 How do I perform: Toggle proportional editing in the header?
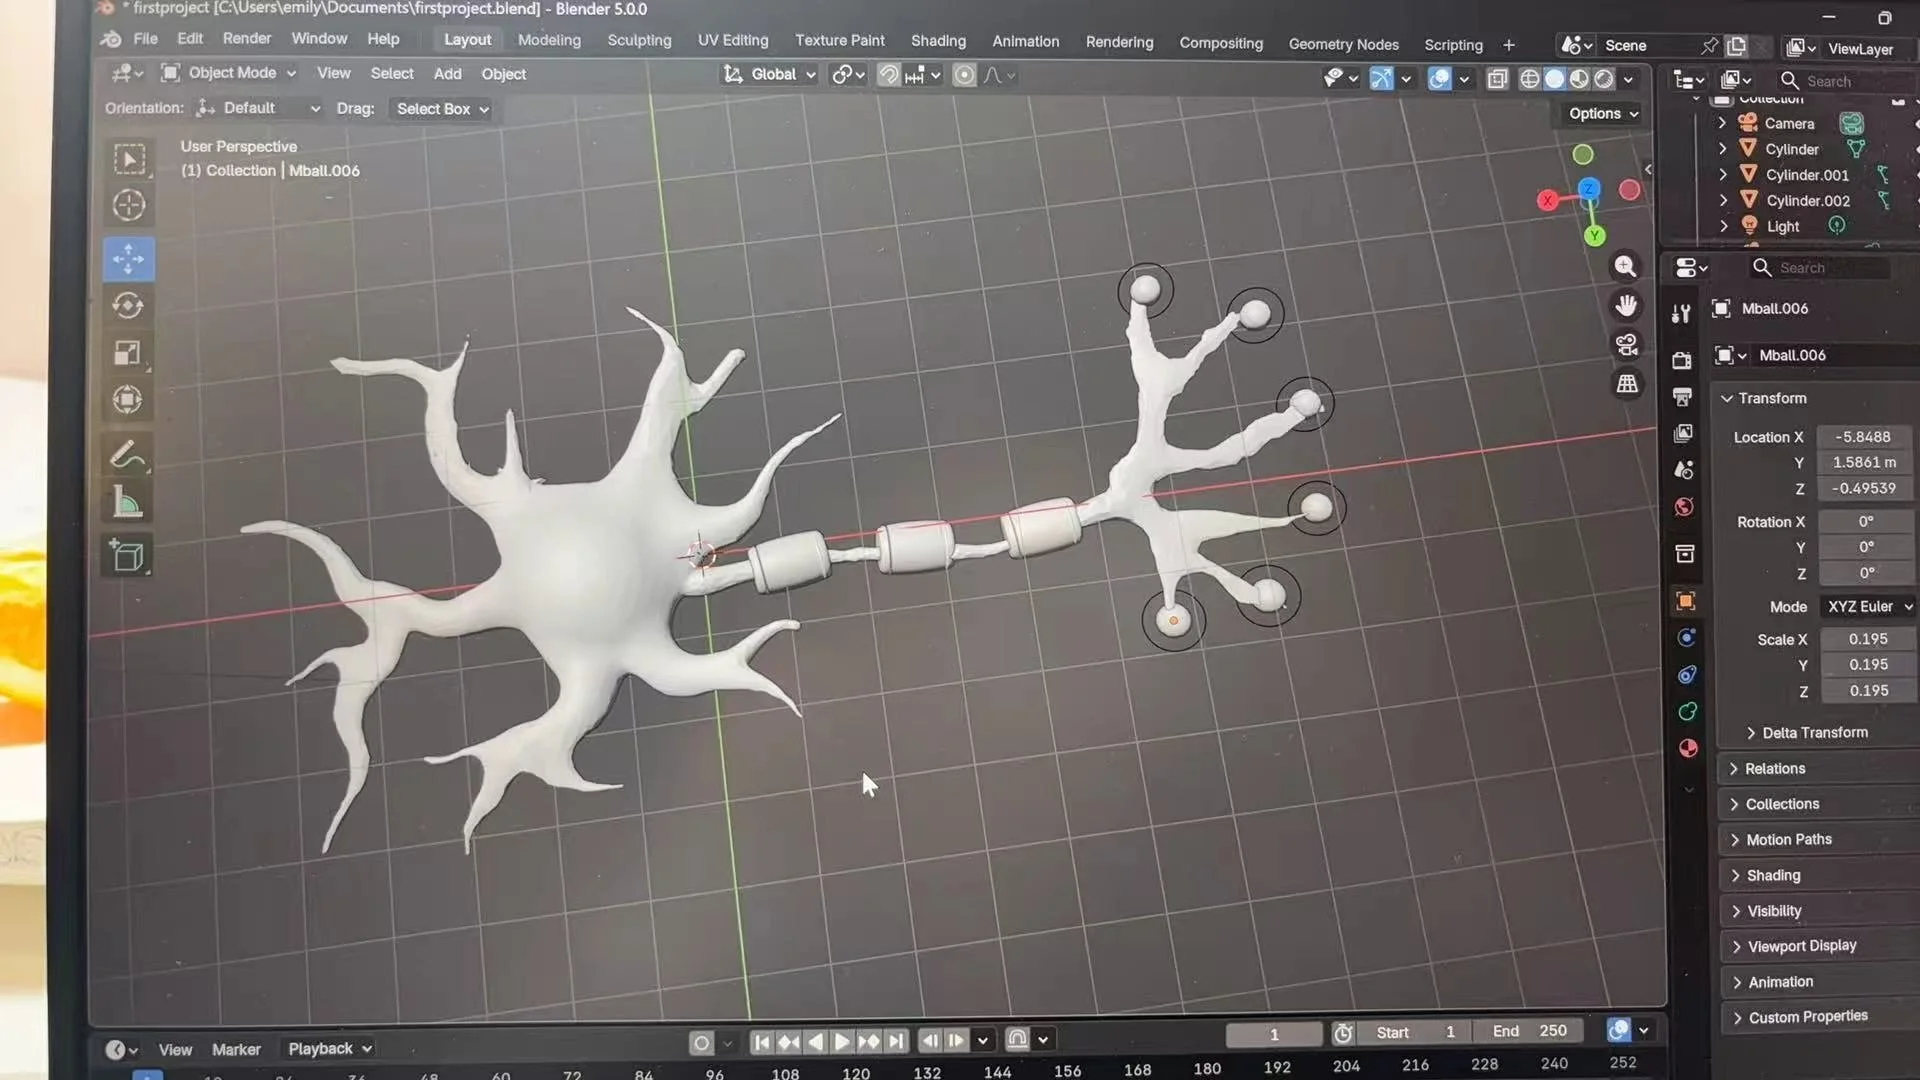[964, 75]
